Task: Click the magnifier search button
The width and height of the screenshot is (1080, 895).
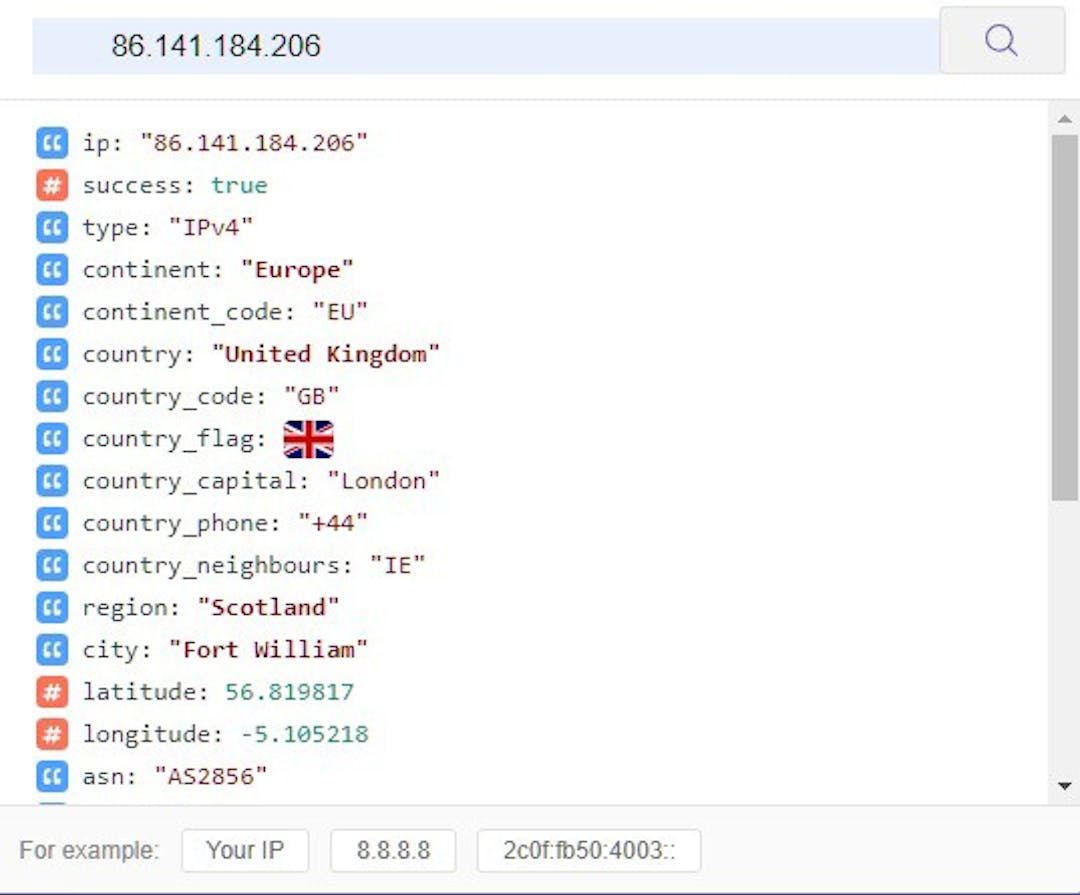Action: pos(1001,41)
